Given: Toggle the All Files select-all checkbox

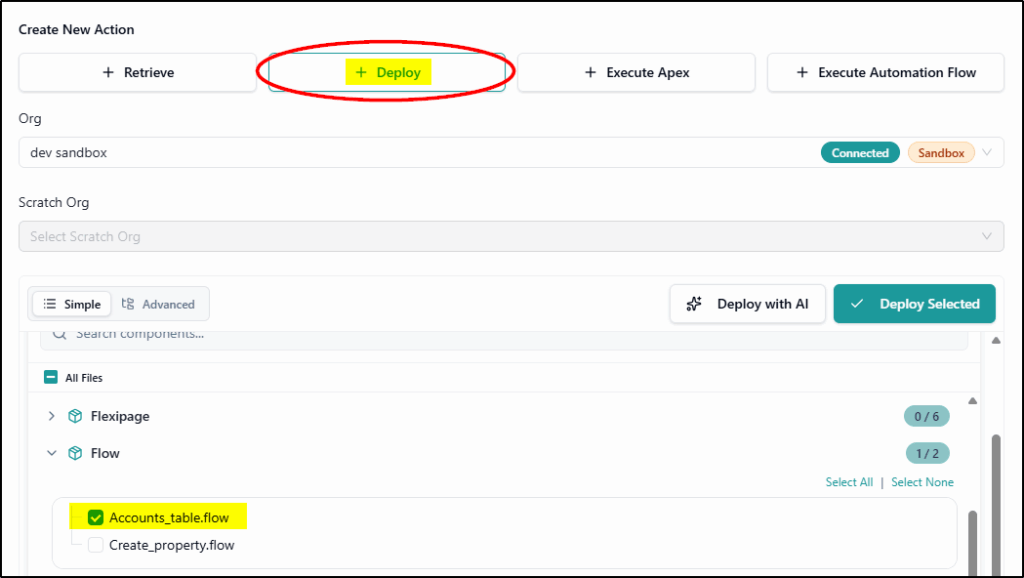Looking at the screenshot, I should 51,378.
